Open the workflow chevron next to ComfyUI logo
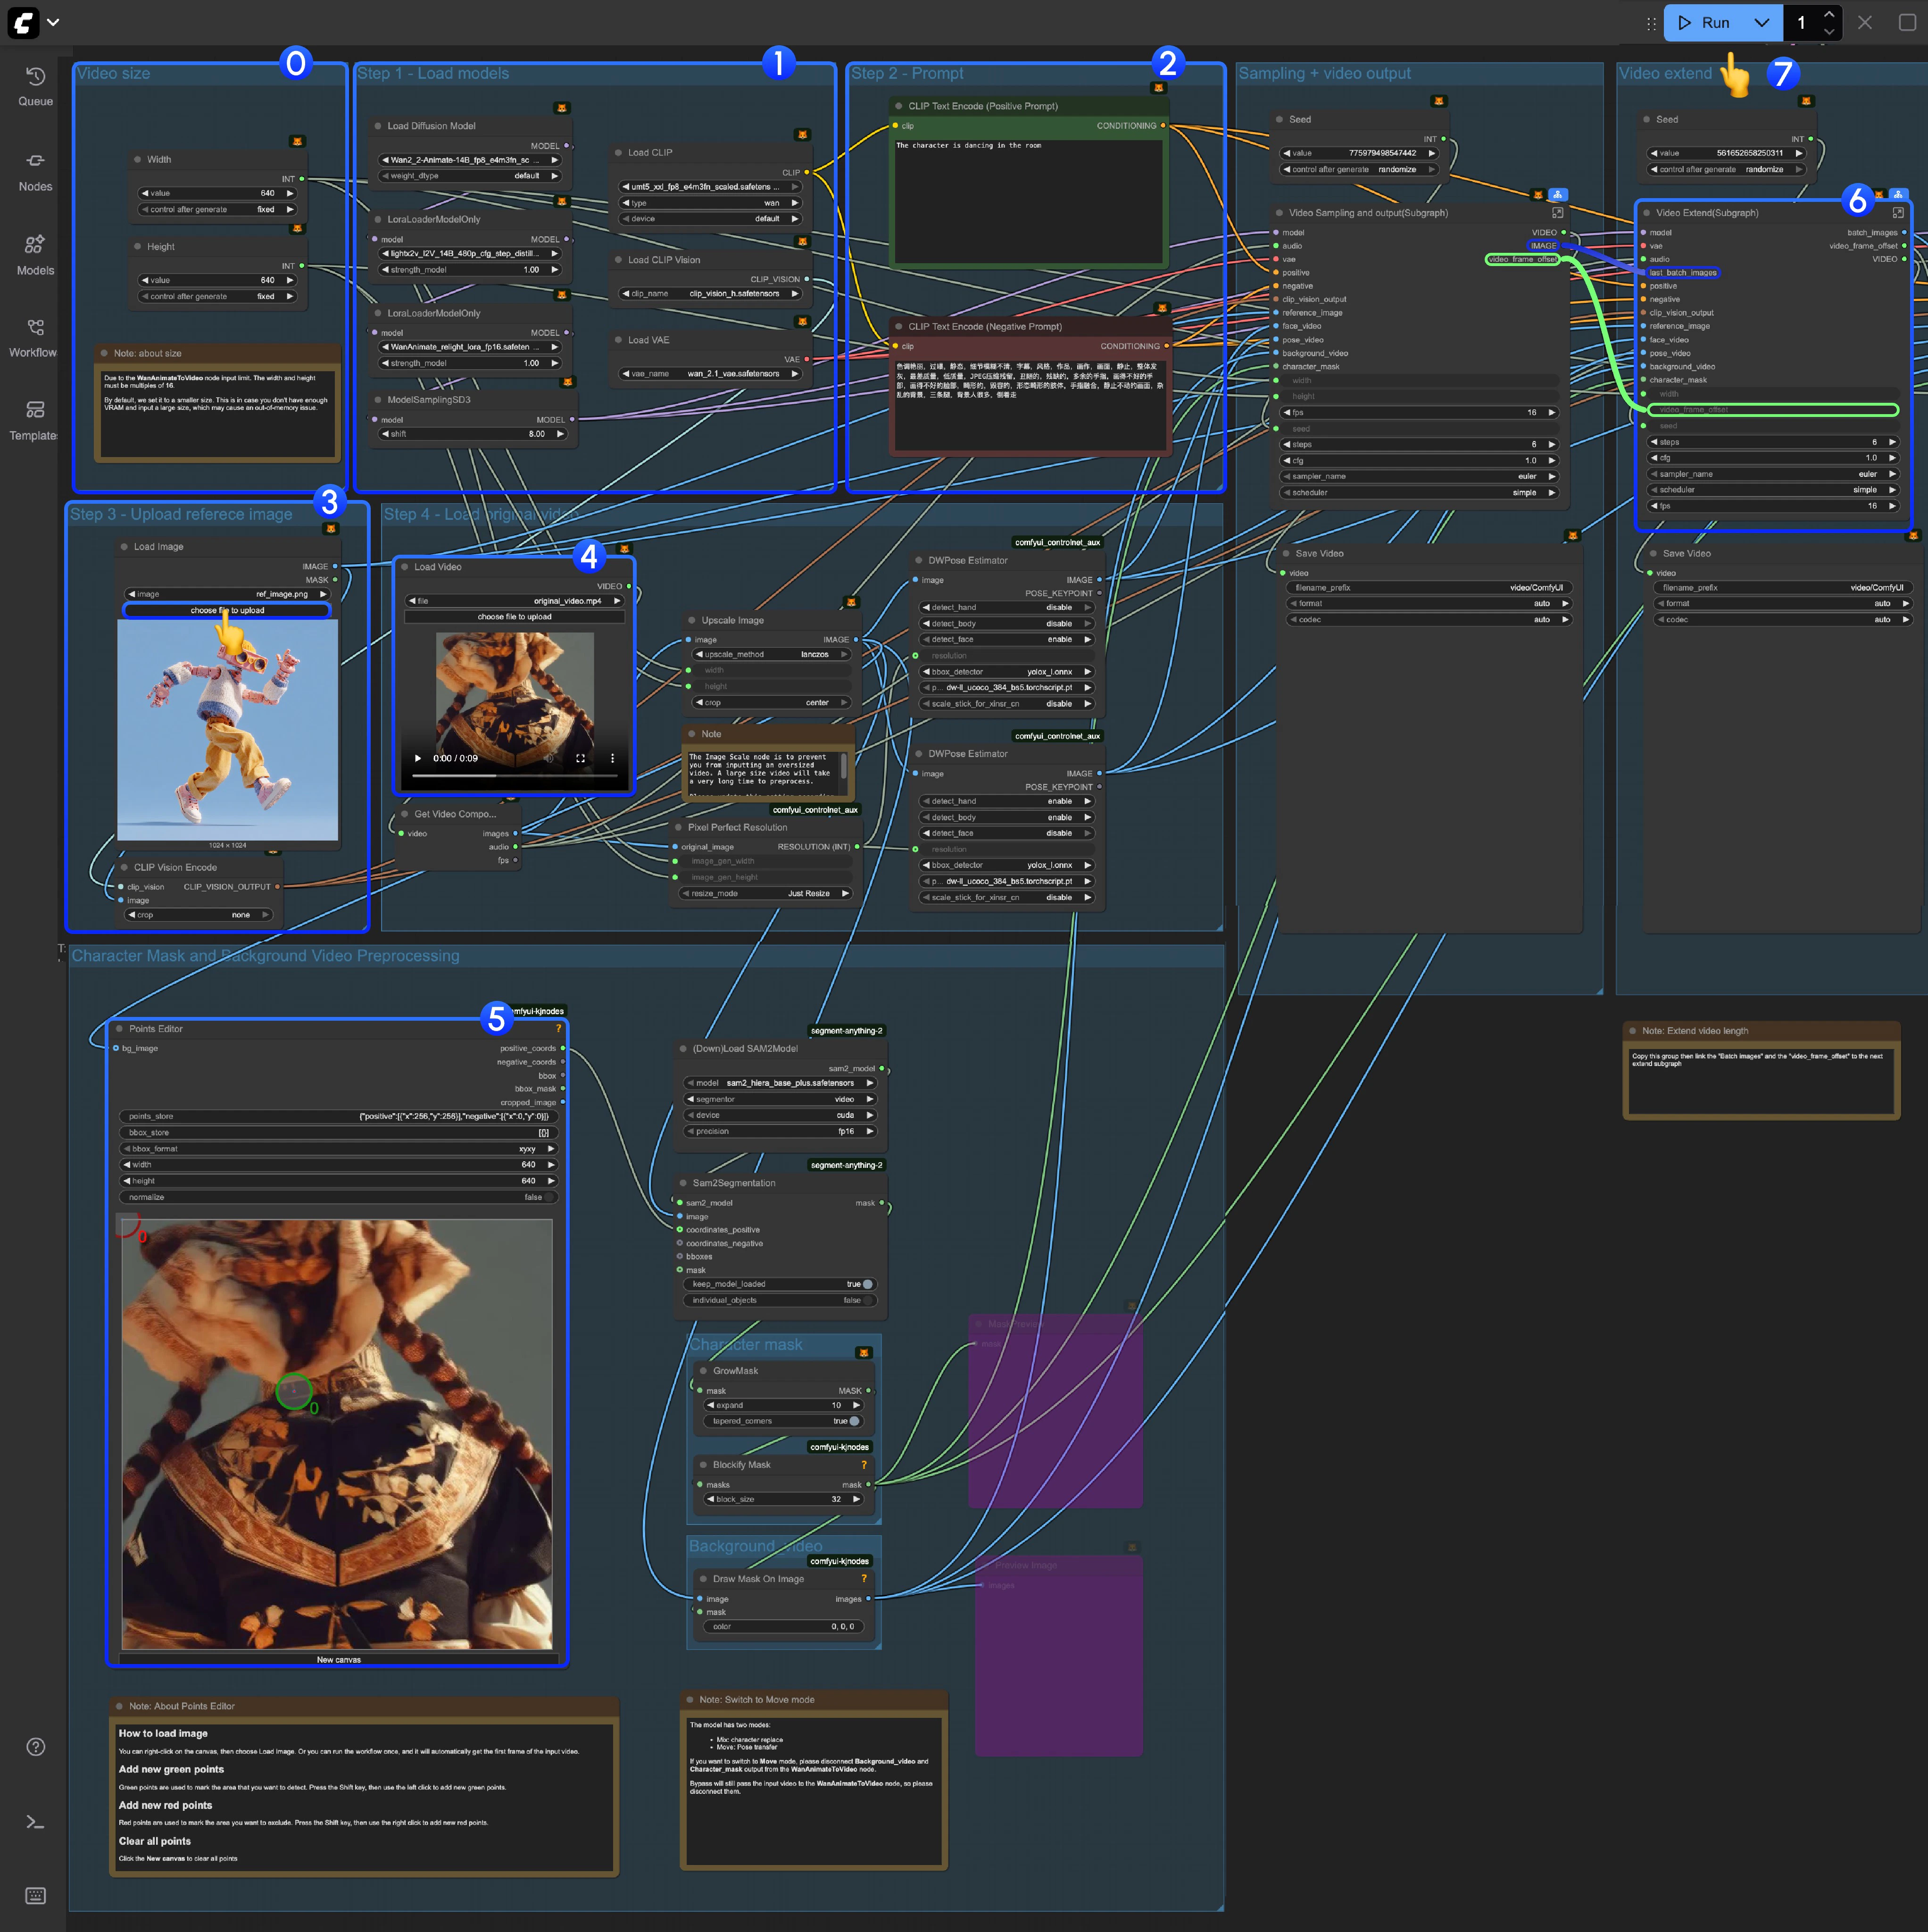The height and width of the screenshot is (1932, 1928). click(54, 22)
